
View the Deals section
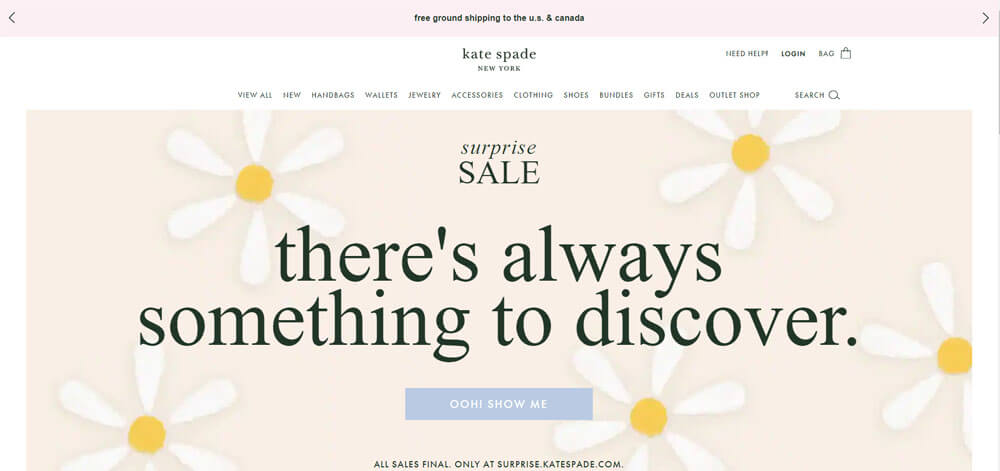pos(687,95)
